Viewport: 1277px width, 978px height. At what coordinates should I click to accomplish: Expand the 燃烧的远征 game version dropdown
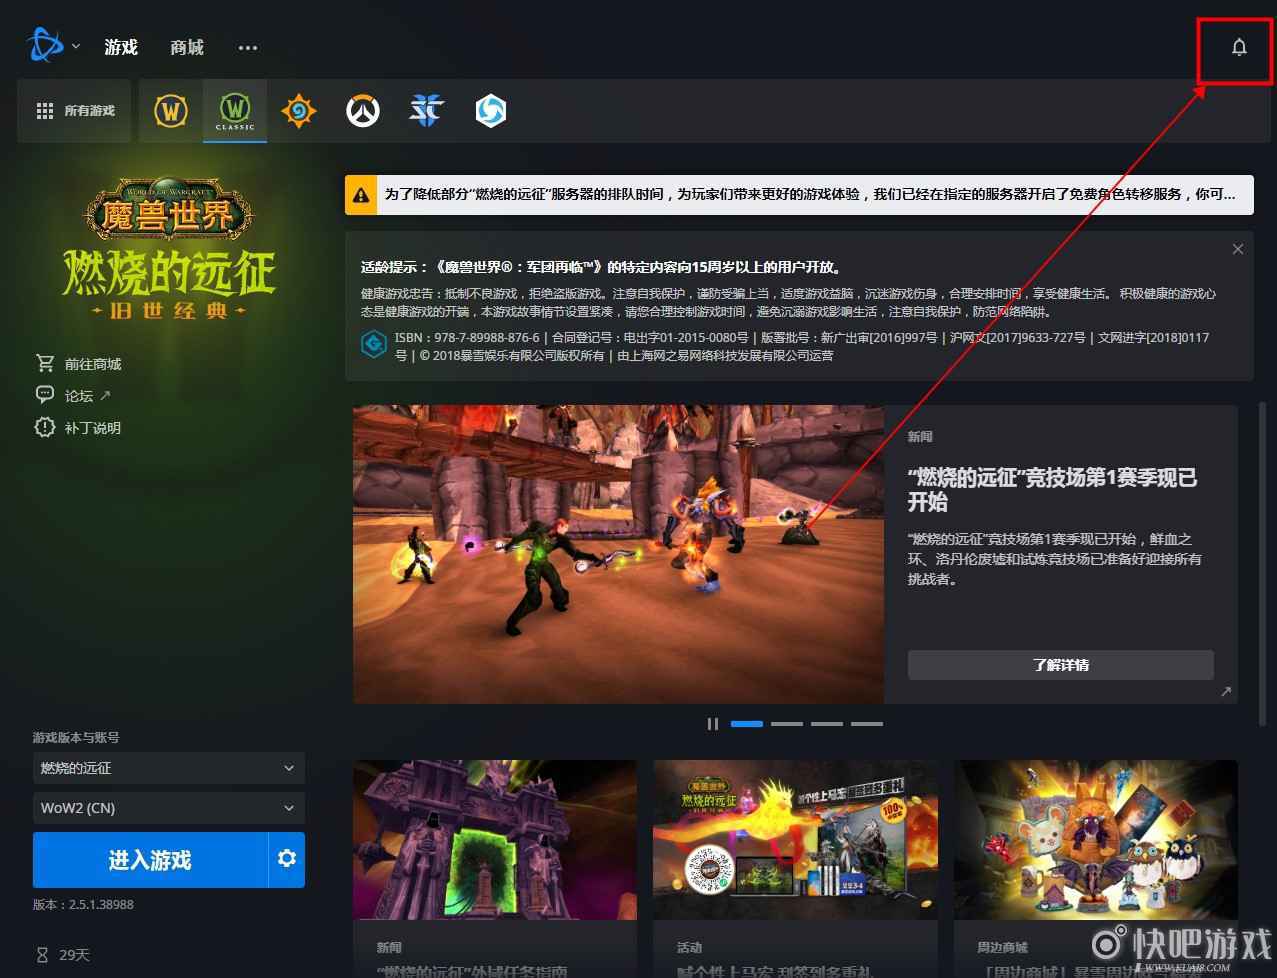point(168,768)
